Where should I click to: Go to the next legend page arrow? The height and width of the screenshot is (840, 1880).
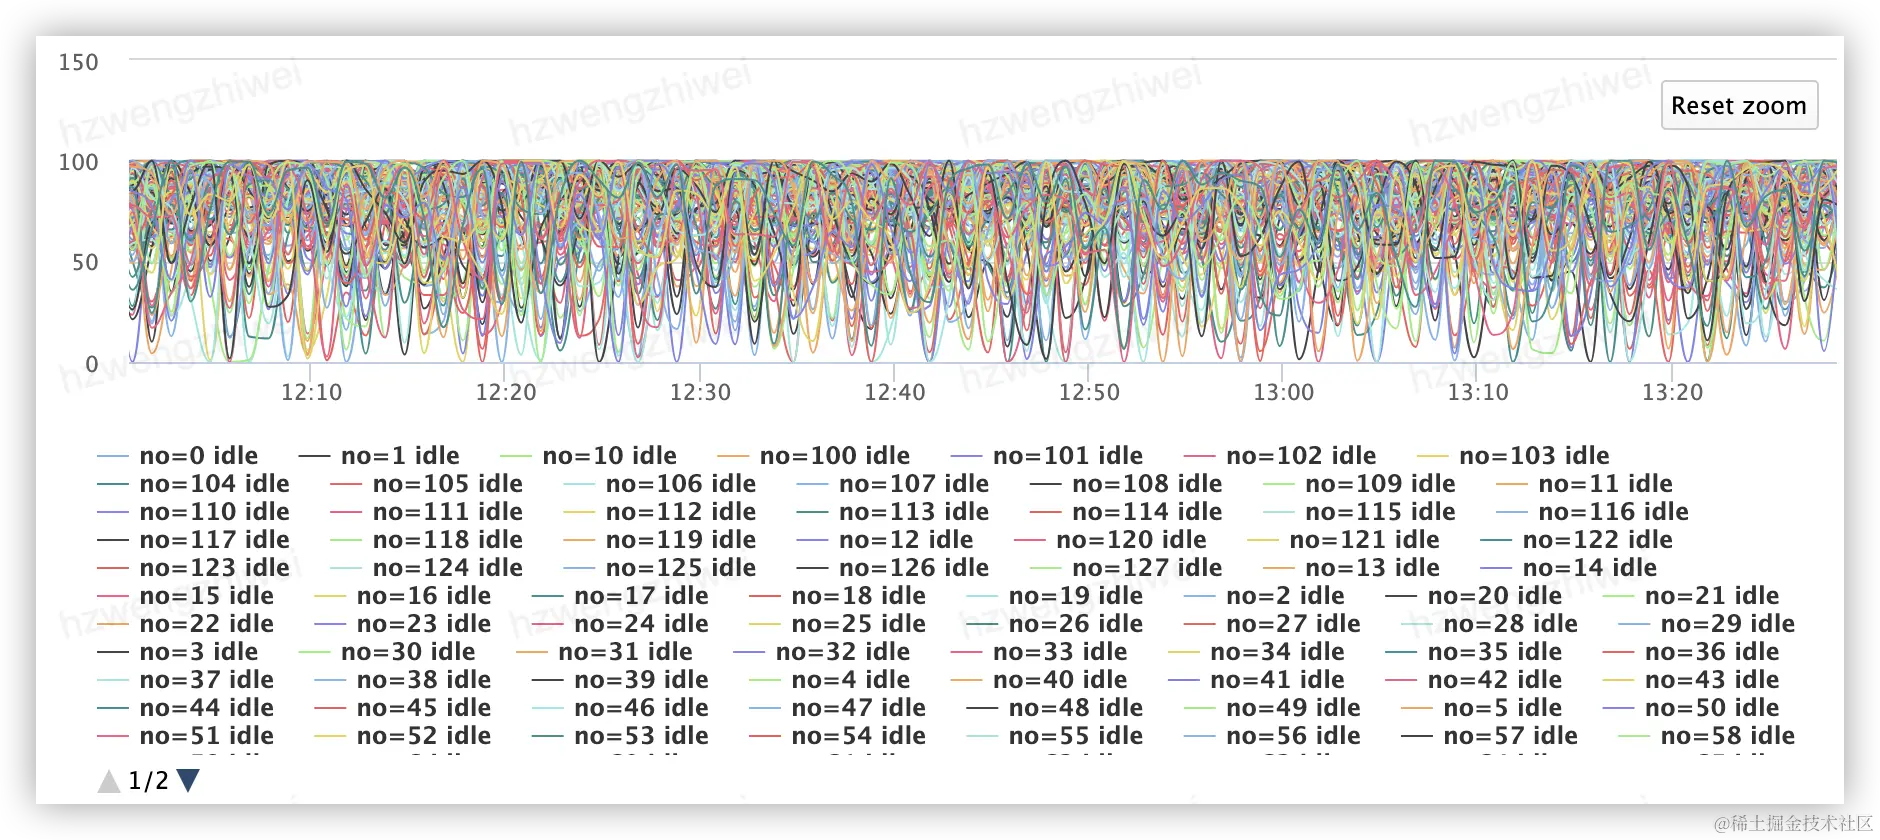pos(188,780)
